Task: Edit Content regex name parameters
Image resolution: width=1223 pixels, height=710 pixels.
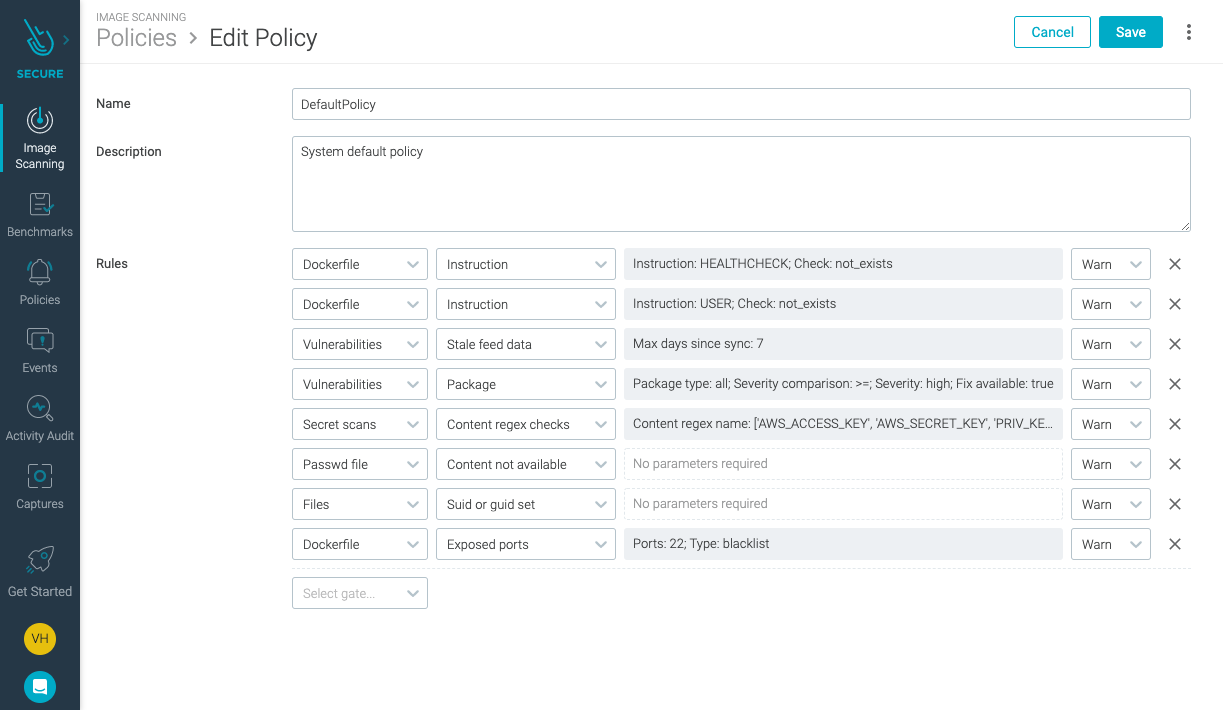Action: pos(843,424)
